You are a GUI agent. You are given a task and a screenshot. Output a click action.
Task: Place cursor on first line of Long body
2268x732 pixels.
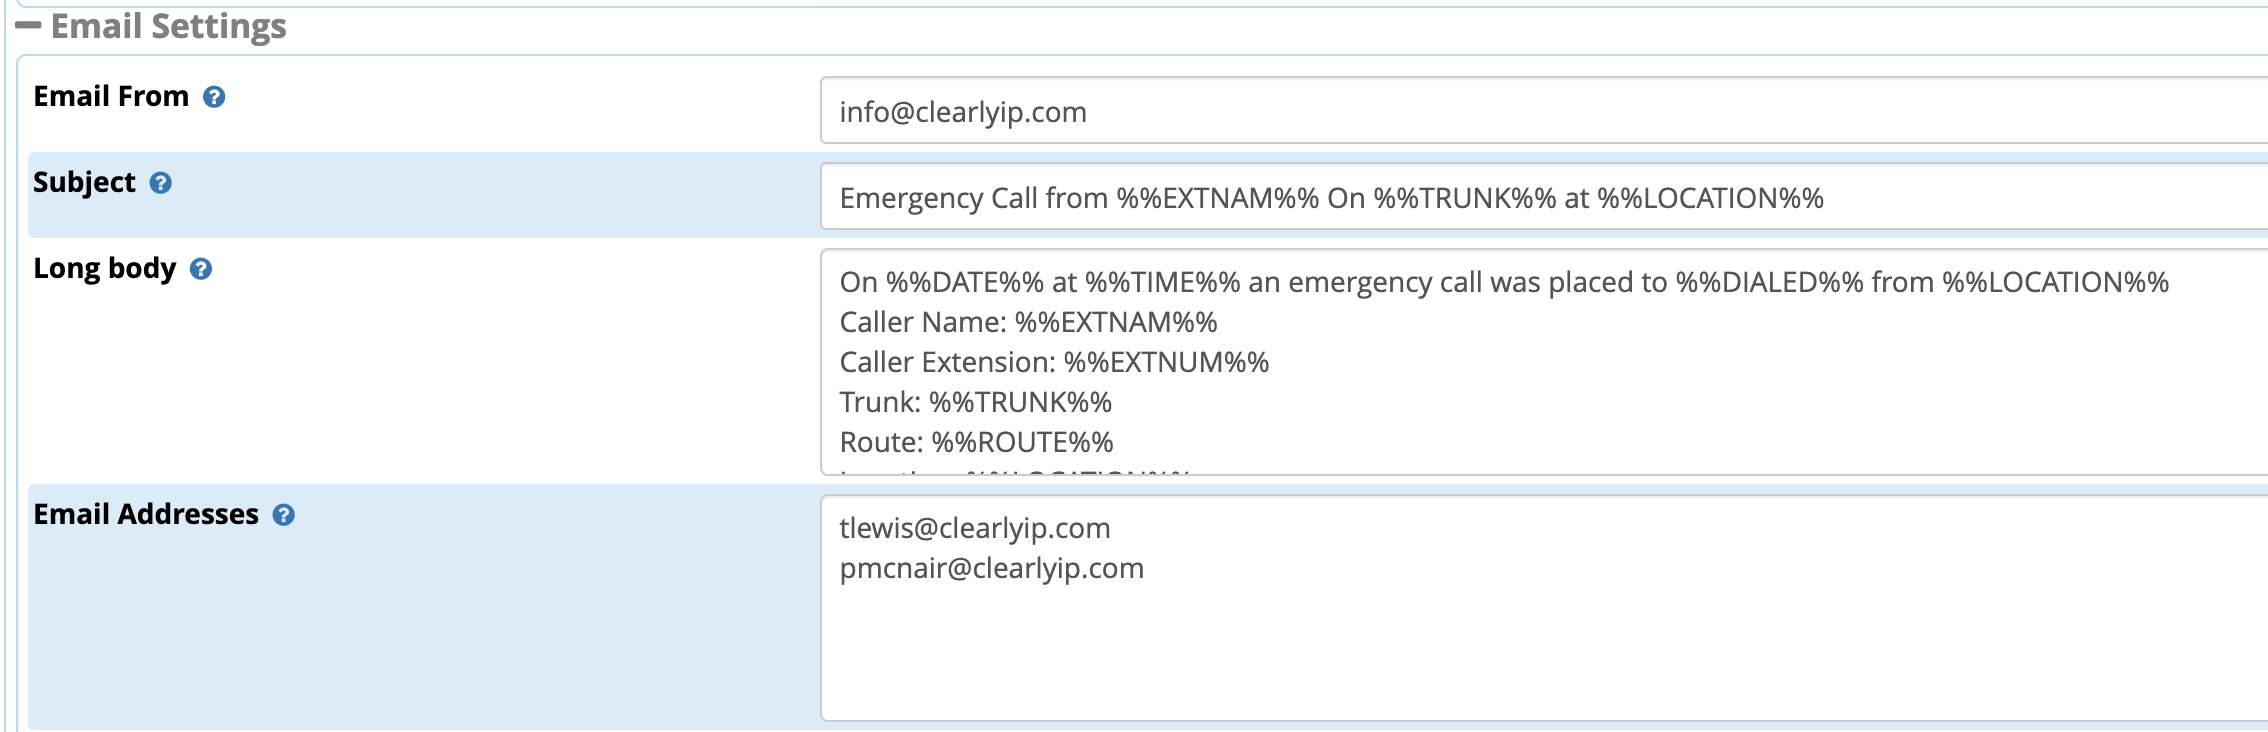click(1504, 283)
